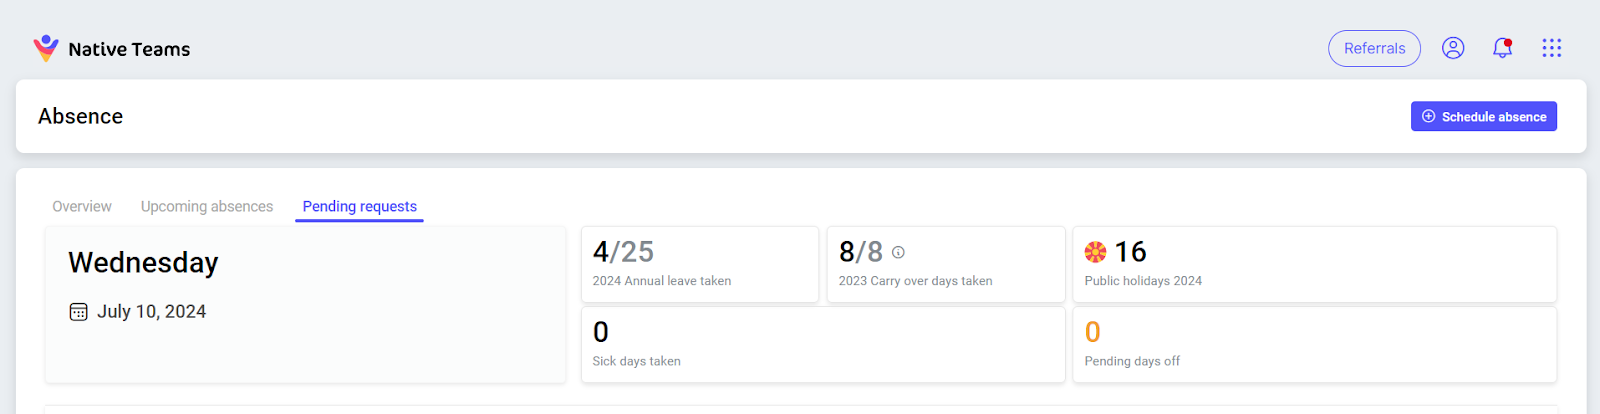The height and width of the screenshot is (414, 1600).
Task: Click the 2024 Annual leave taken label
Action: pos(662,281)
